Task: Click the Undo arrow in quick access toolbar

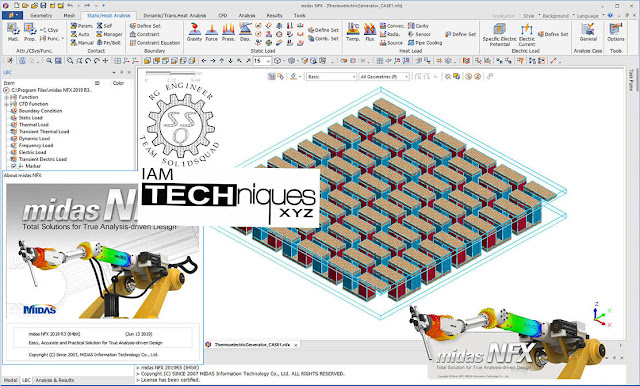Action: point(70,6)
